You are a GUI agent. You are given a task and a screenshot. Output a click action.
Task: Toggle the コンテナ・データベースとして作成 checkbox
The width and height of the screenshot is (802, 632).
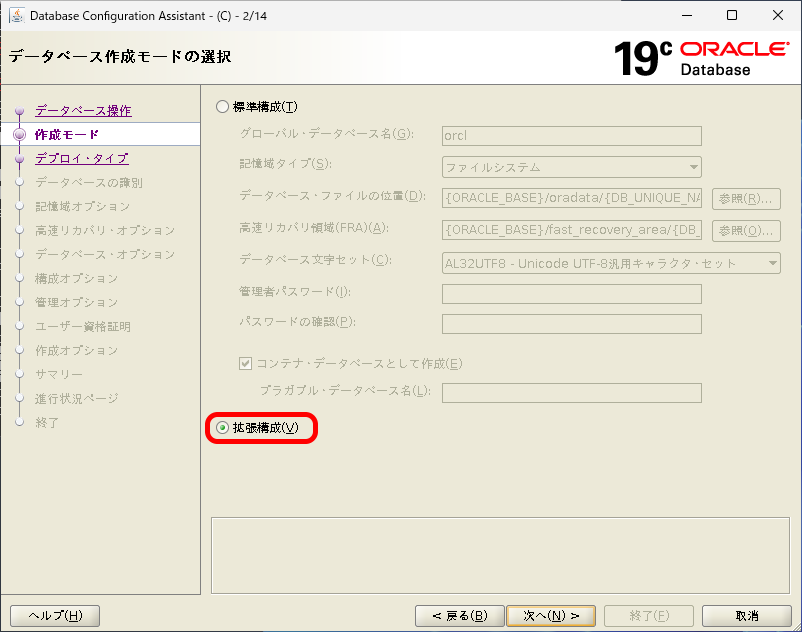[x=245, y=363]
